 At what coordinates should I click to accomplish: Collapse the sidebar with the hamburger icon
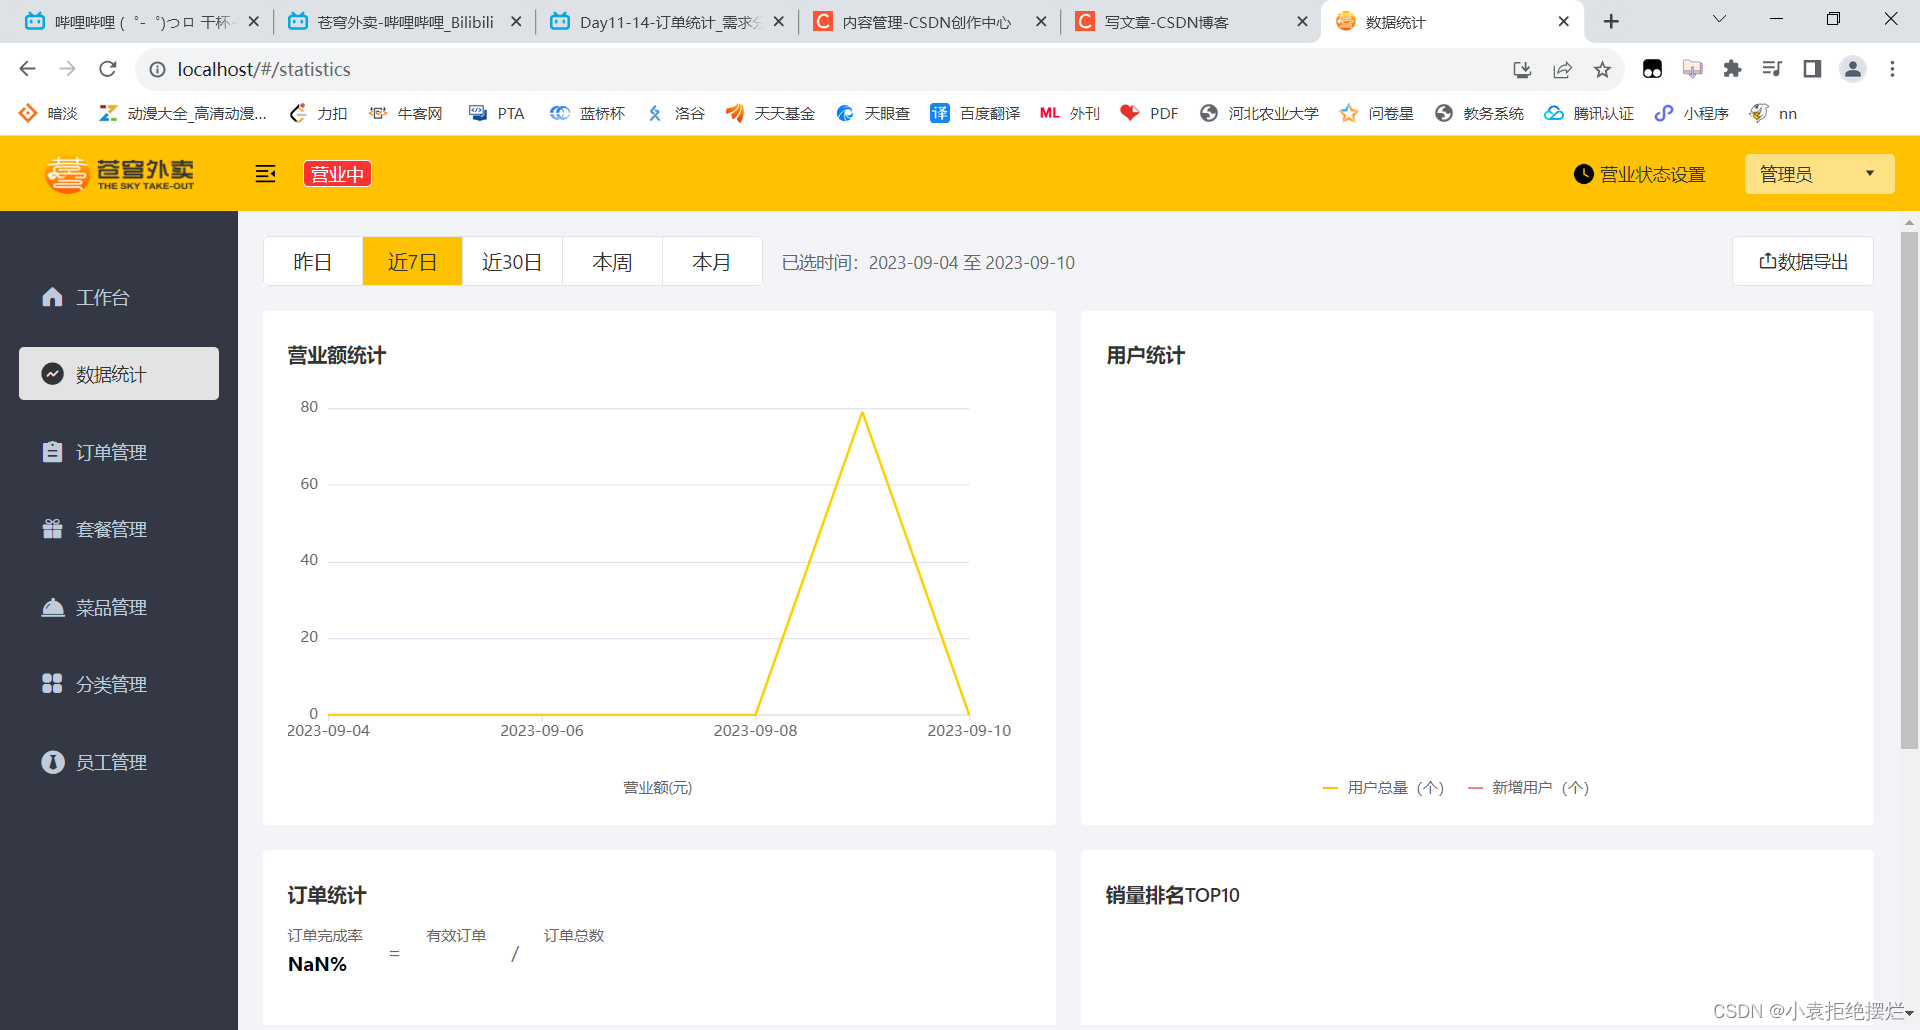265,173
